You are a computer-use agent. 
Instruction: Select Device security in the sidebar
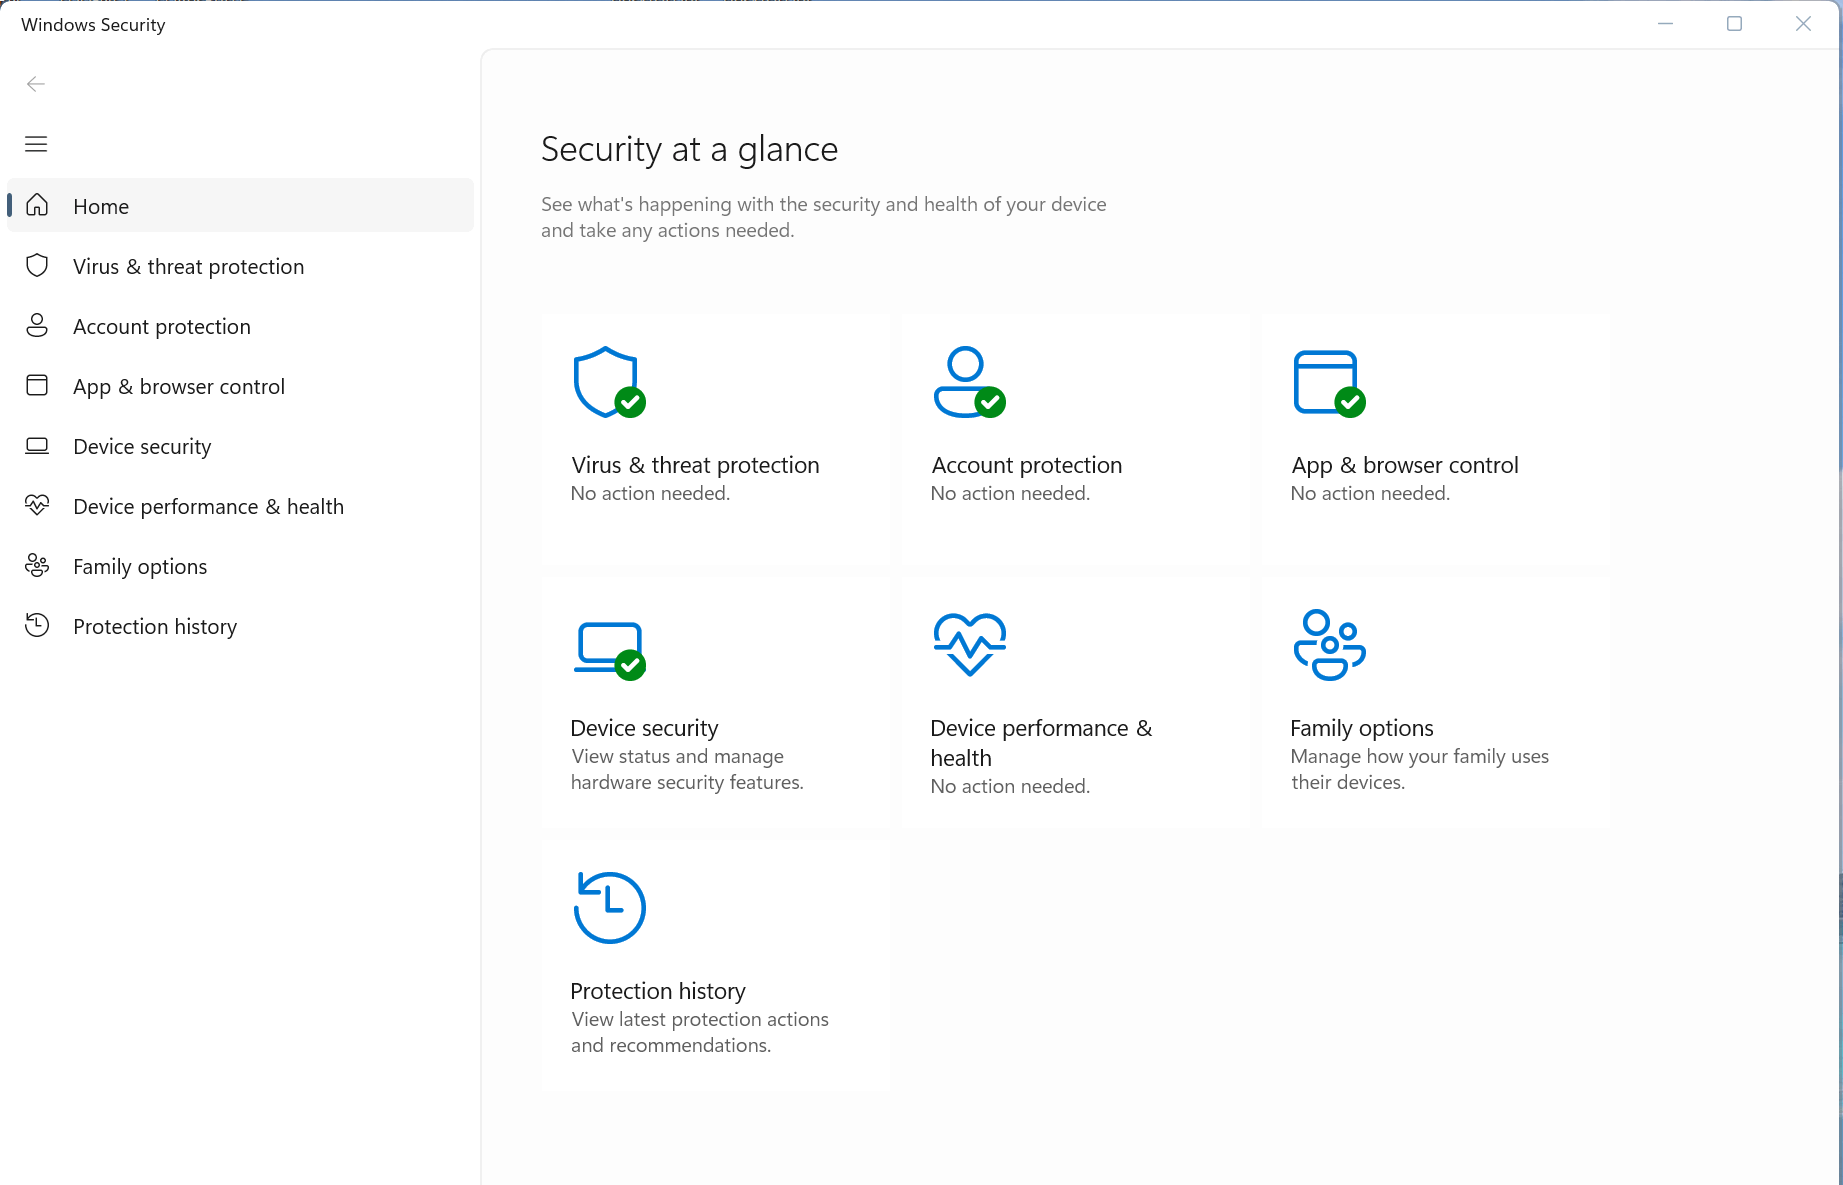click(142, 446)
